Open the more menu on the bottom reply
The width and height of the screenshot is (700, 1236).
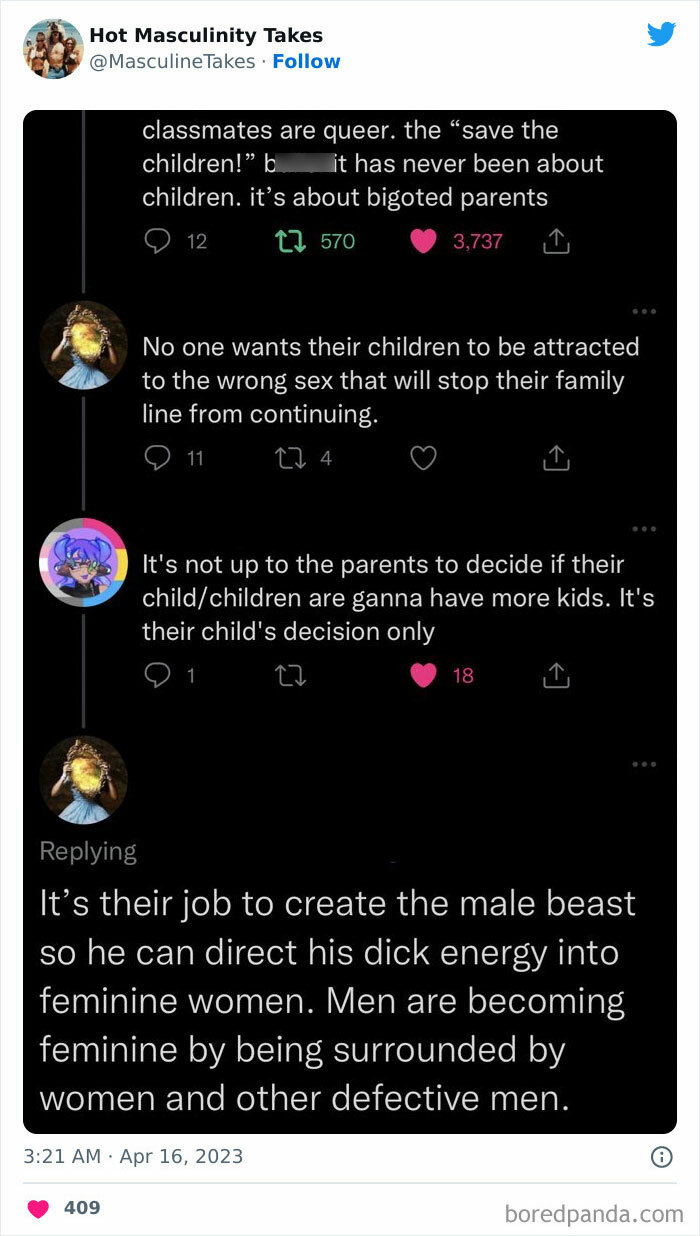(x=645, y=763)
